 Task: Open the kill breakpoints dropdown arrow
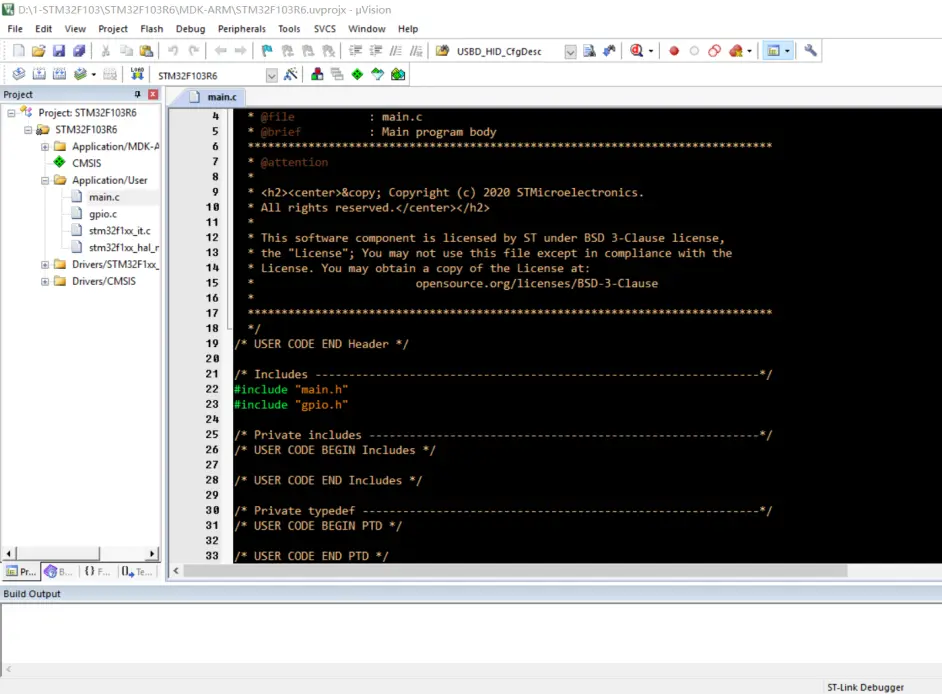[749, 52]
